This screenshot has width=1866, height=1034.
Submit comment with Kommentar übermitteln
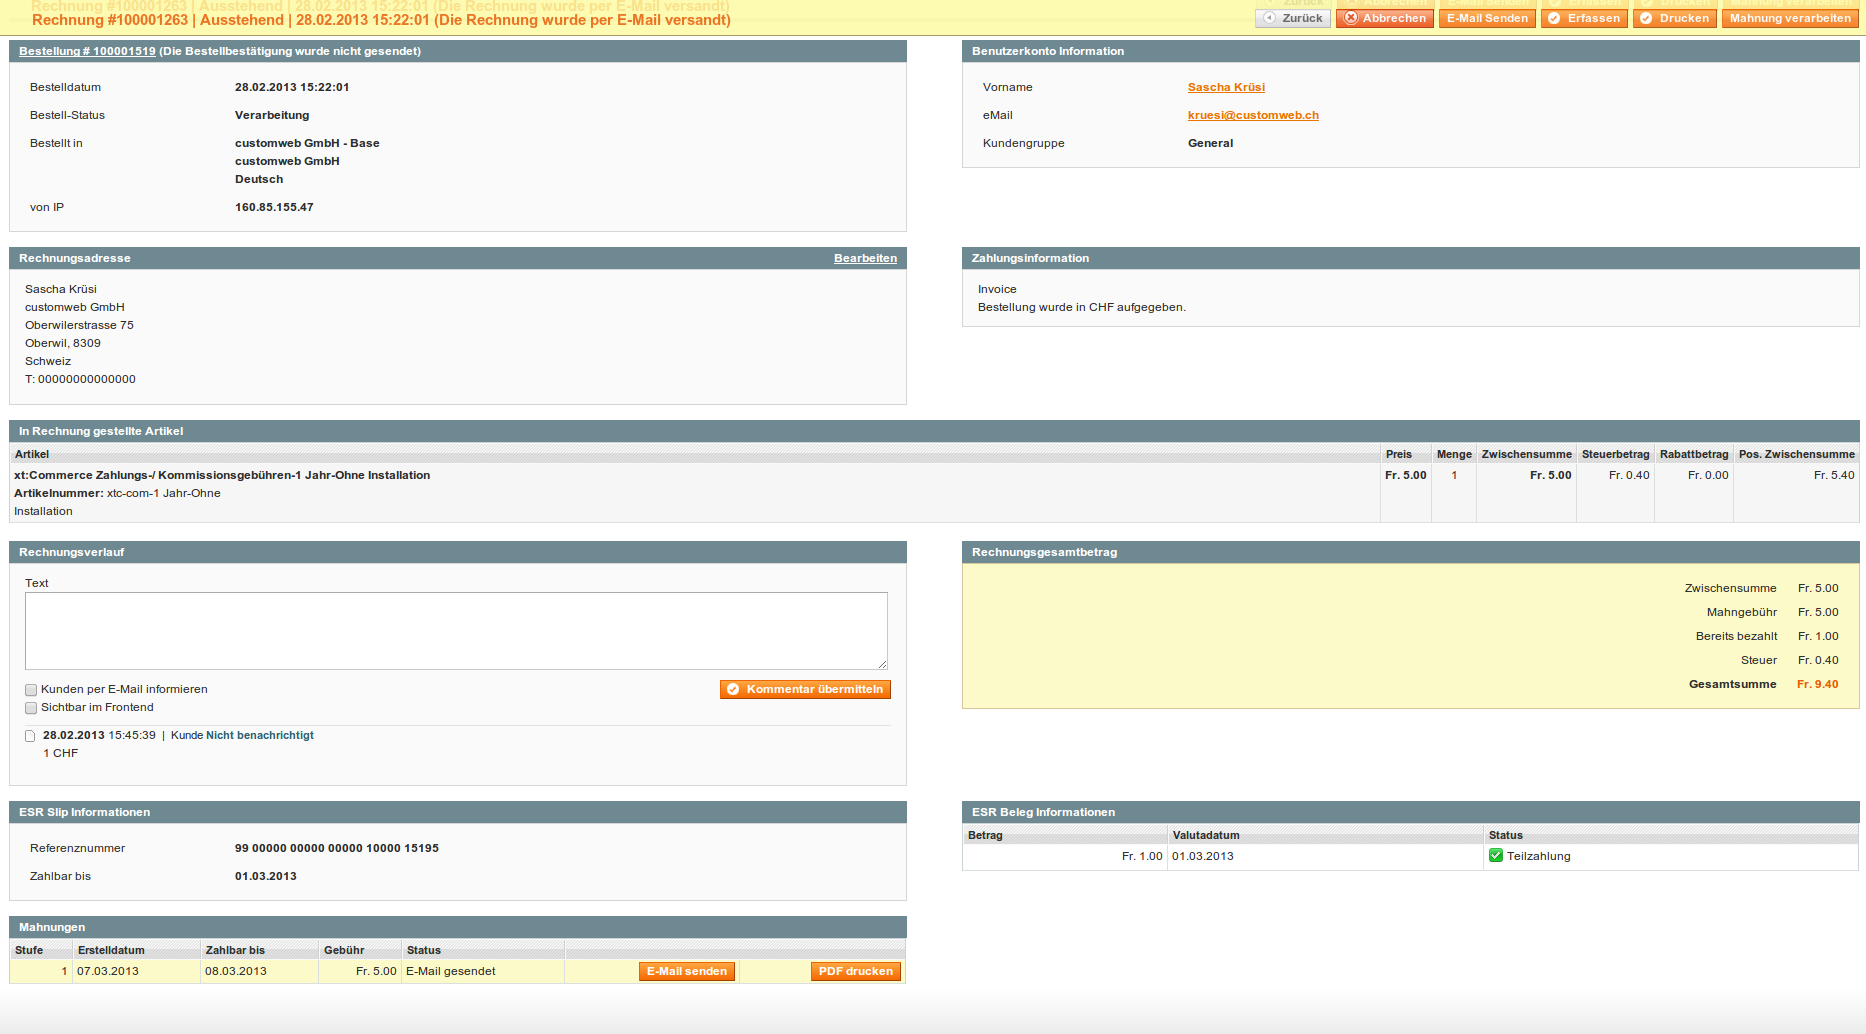[804, 689]
